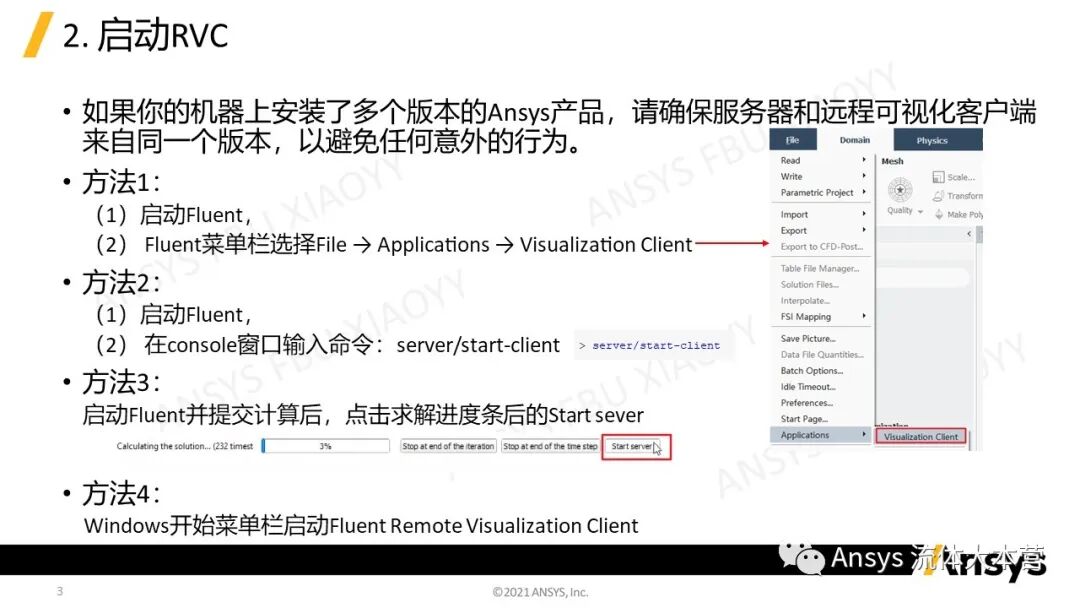Open the File ribbon tab
This screenshot has width=1080, height=608.
pos(793,140)
